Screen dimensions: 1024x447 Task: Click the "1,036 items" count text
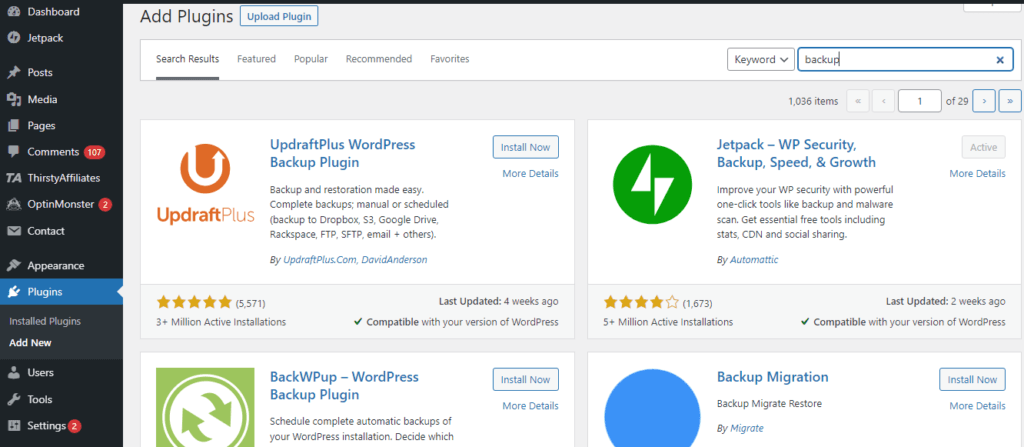pyautogui.click(x=812, y=101)
